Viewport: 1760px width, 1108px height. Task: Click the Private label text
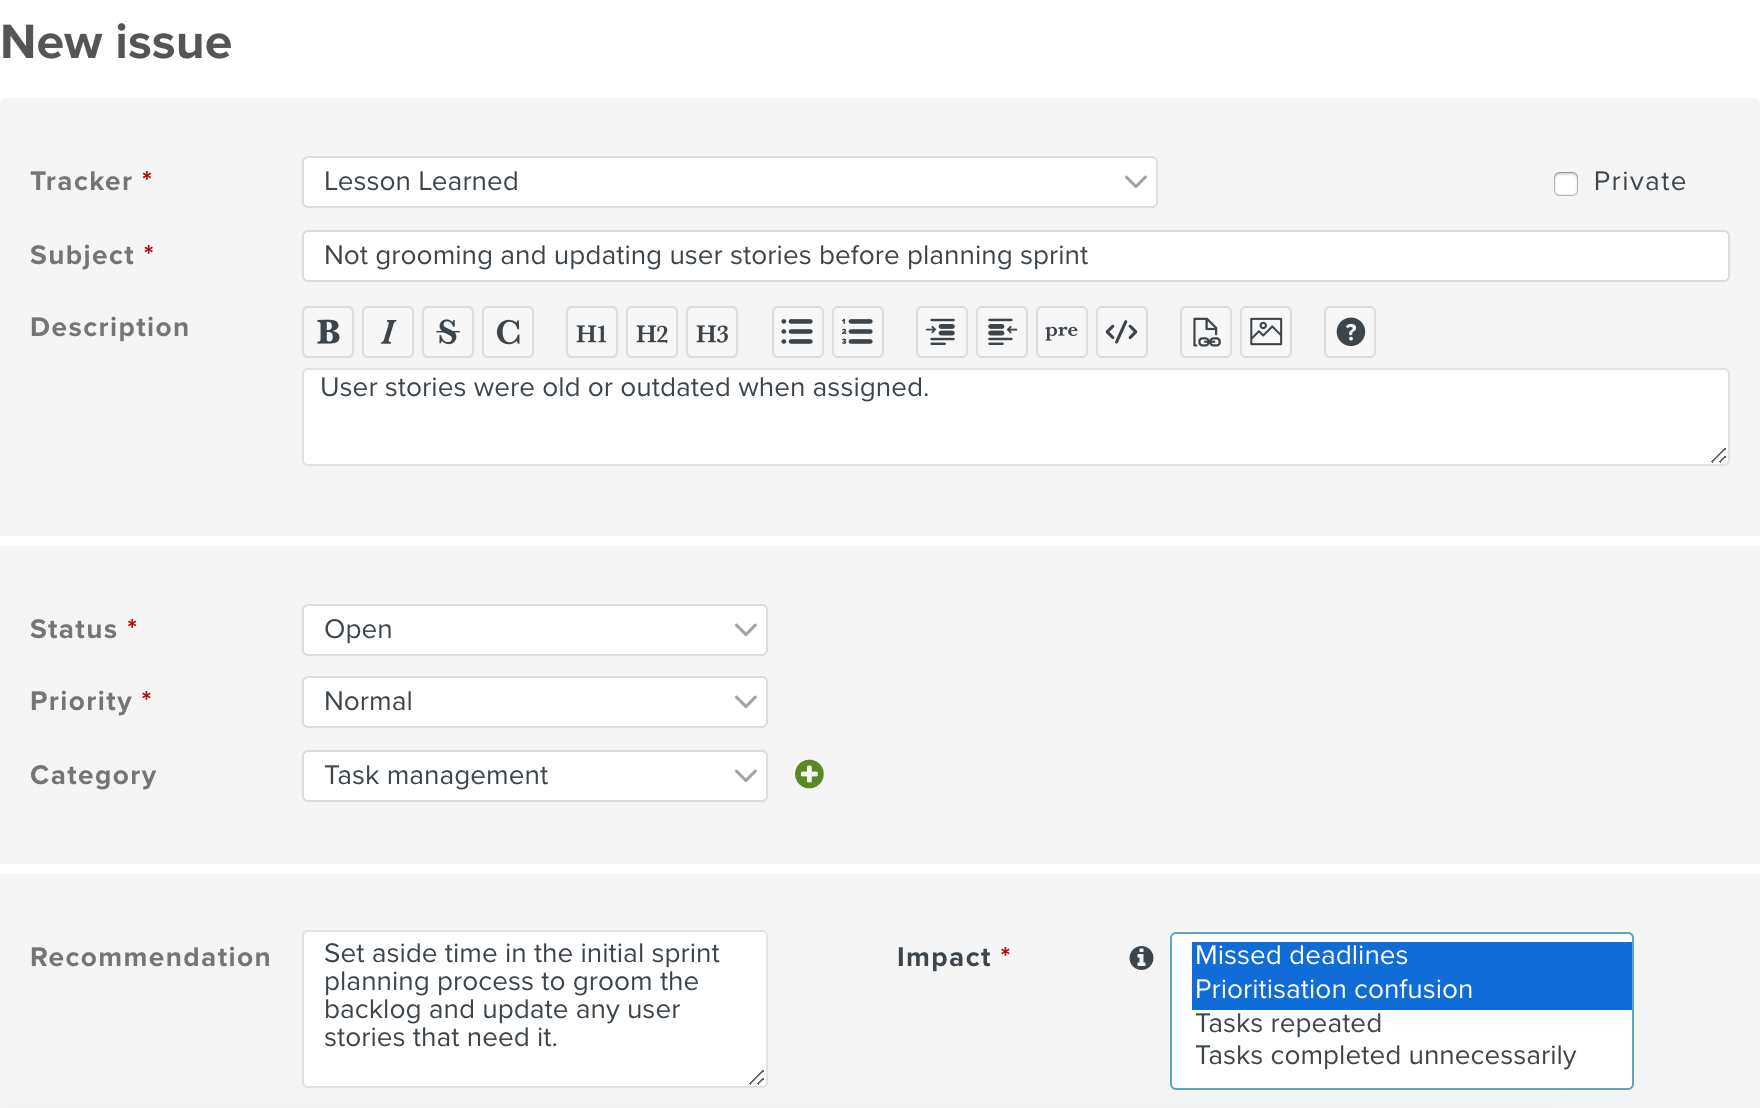(x=1639, y=181)
